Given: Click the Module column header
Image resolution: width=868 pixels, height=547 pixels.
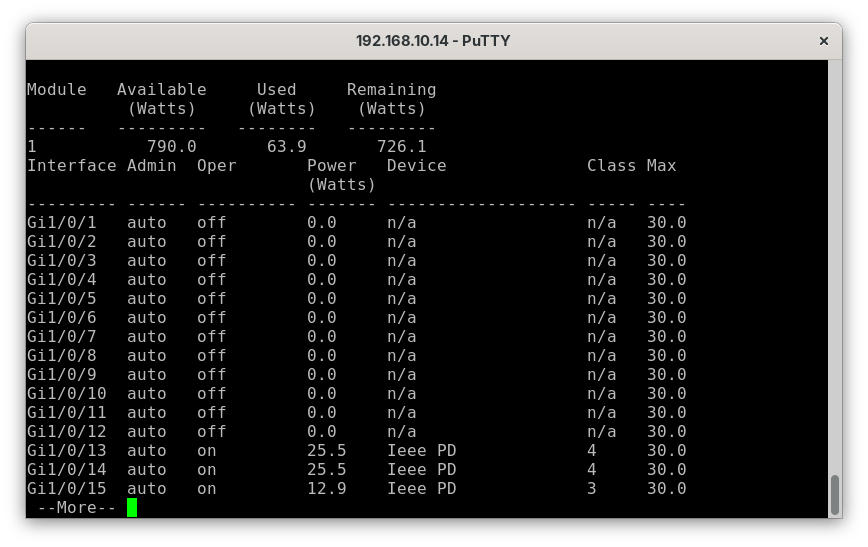Looking at the screenshot, I should click(x=56, y=90).
